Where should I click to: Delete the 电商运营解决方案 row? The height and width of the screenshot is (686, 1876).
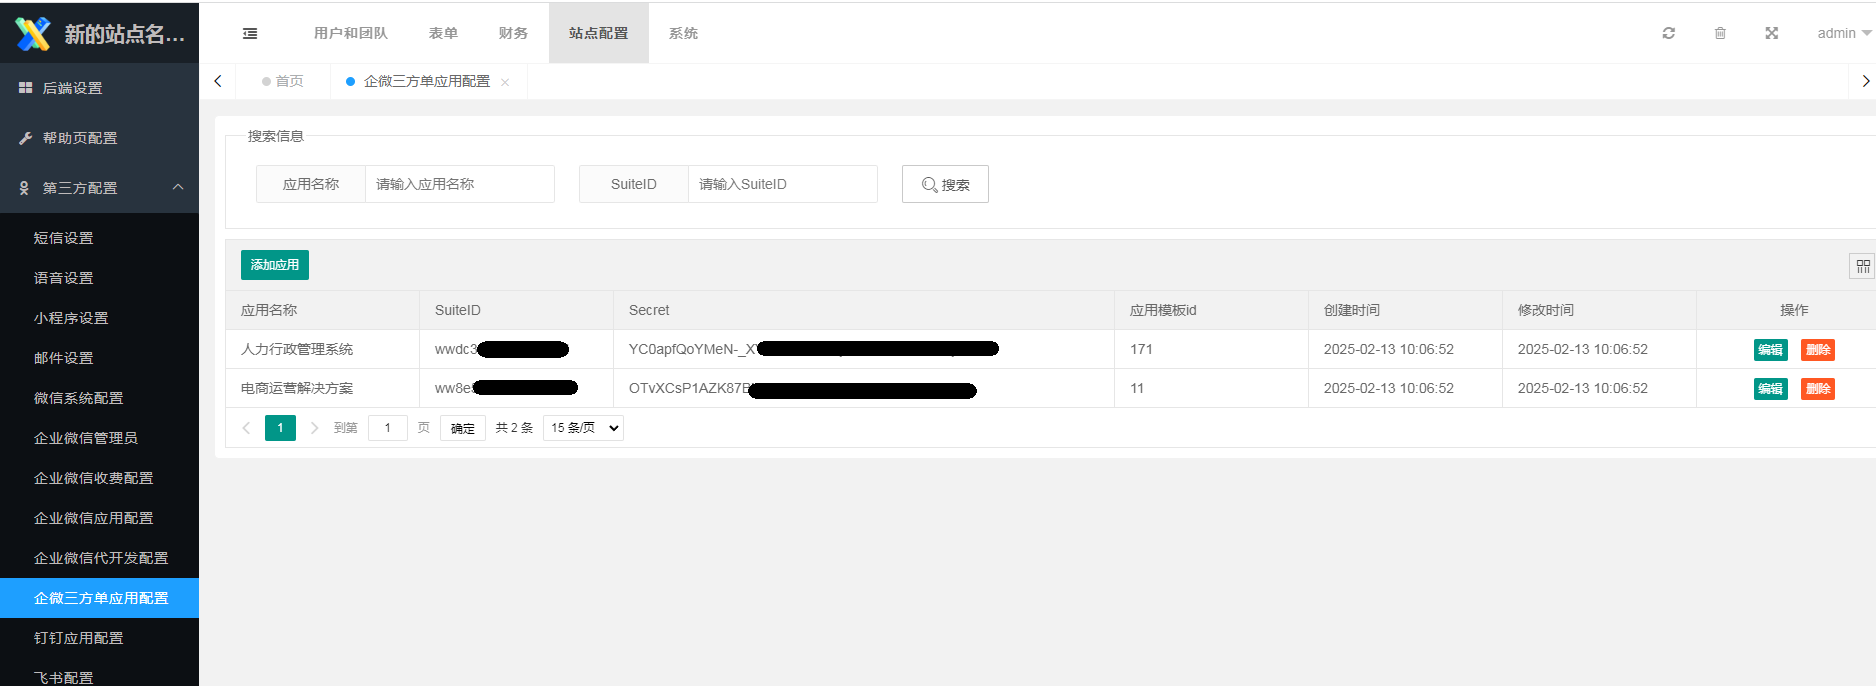coord(1817,389)
